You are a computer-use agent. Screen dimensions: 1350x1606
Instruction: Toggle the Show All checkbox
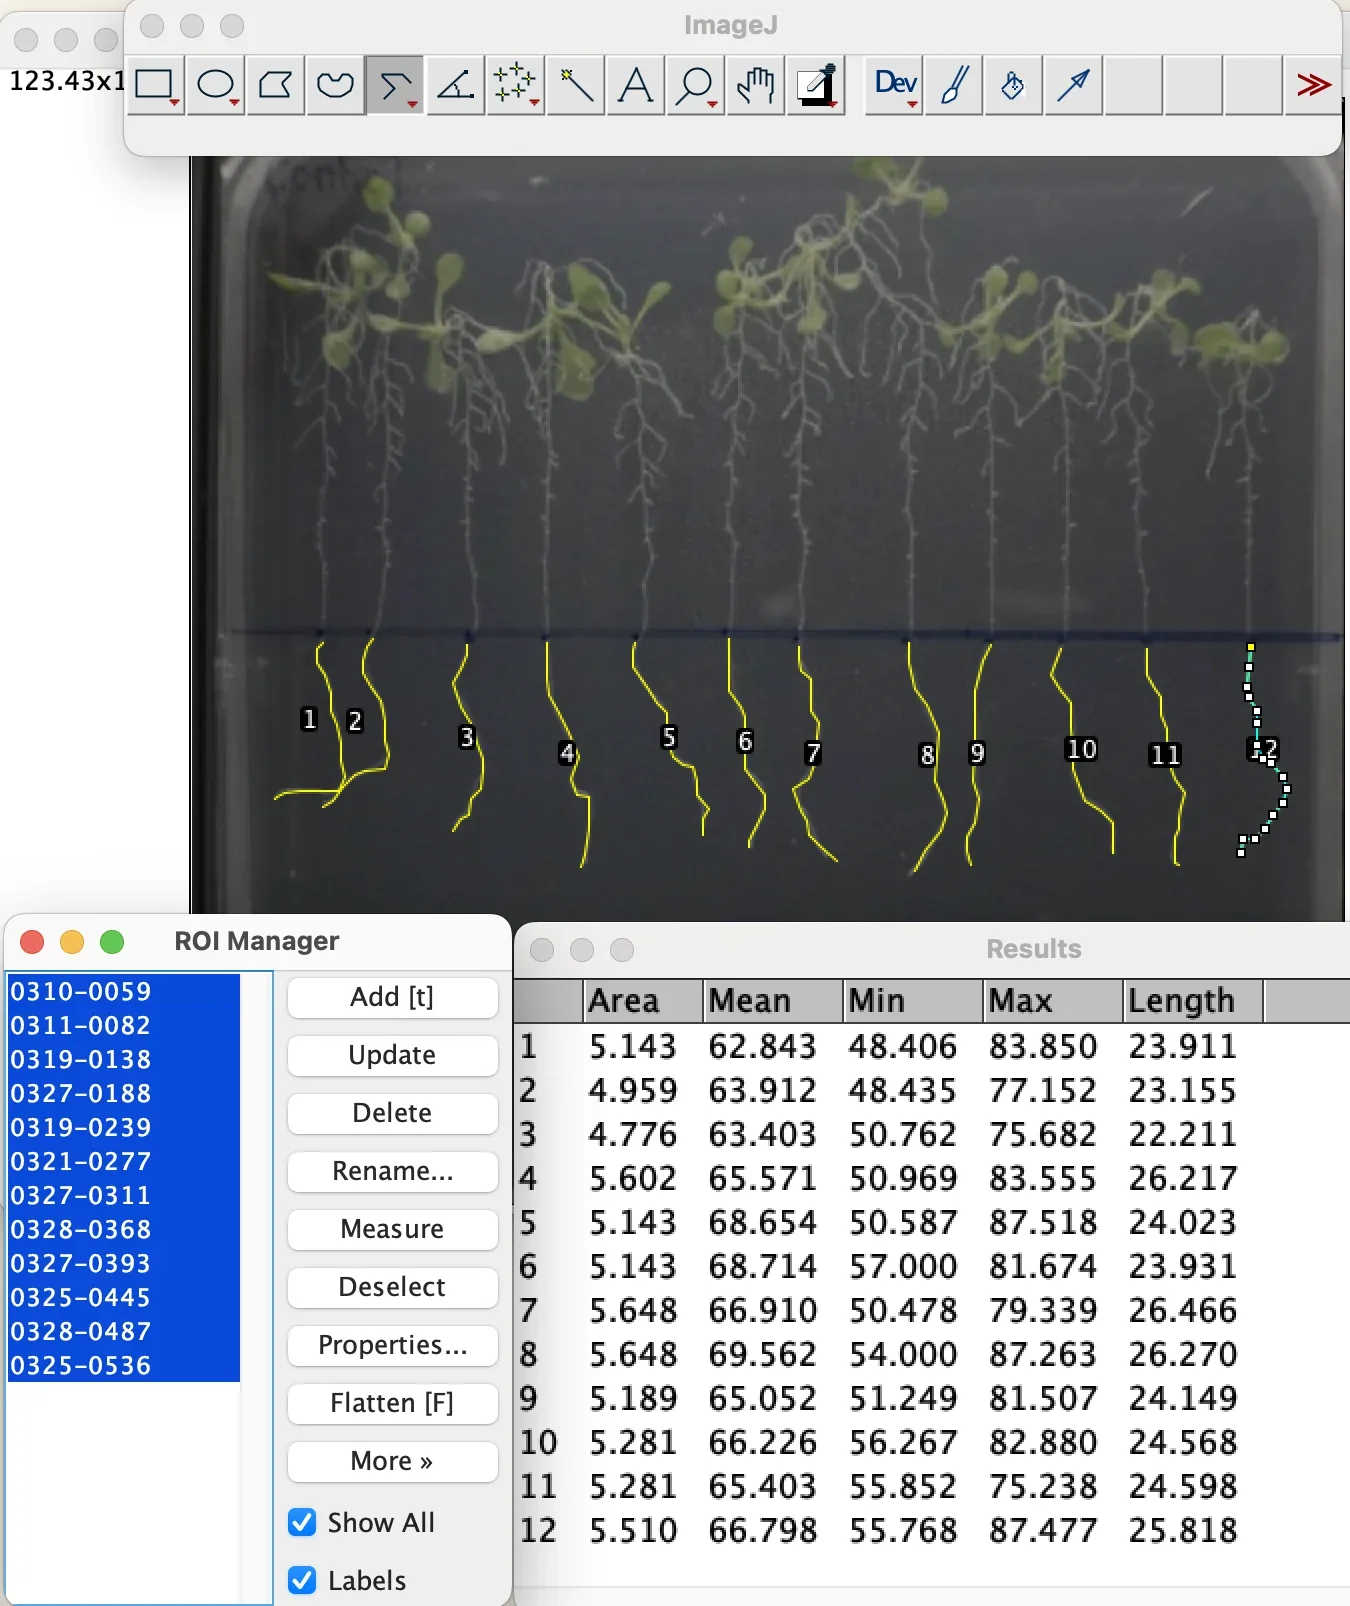(302, 1522)
